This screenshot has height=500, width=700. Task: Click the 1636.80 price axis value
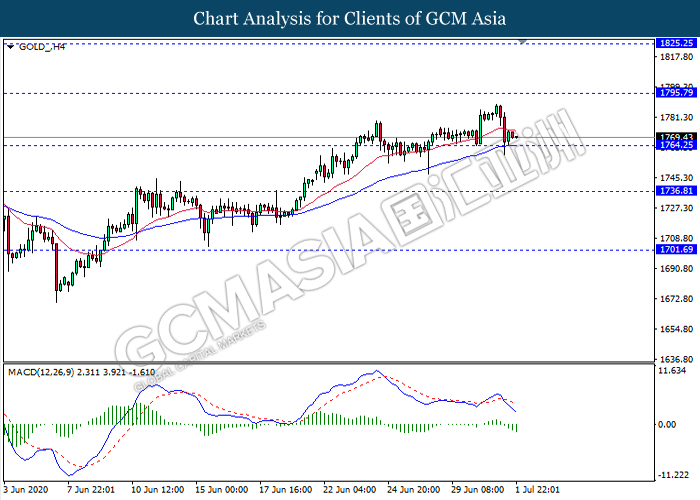click(676, 359)
